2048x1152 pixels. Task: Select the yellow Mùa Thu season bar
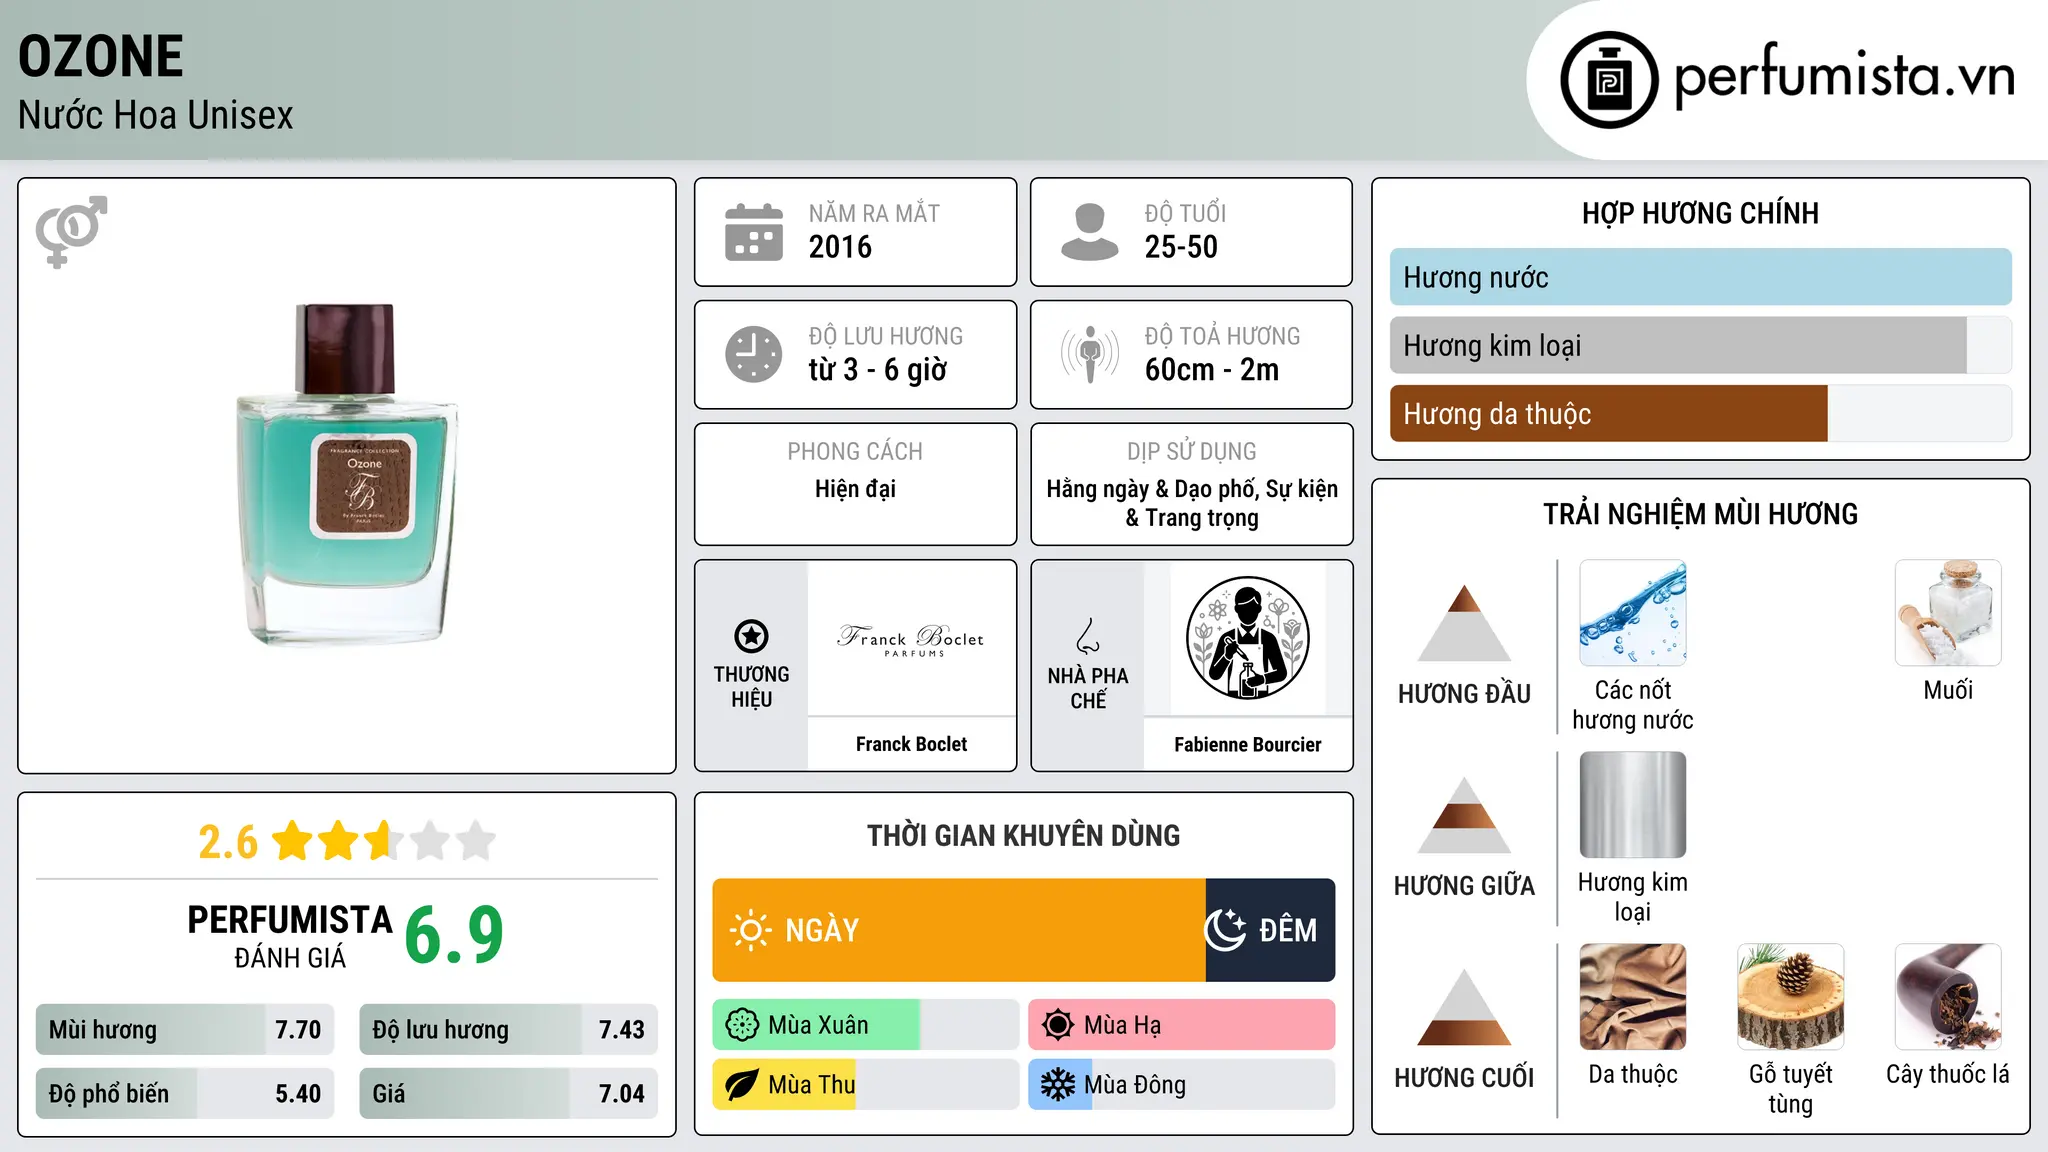pyautogui.click(x=866, y=1085)
